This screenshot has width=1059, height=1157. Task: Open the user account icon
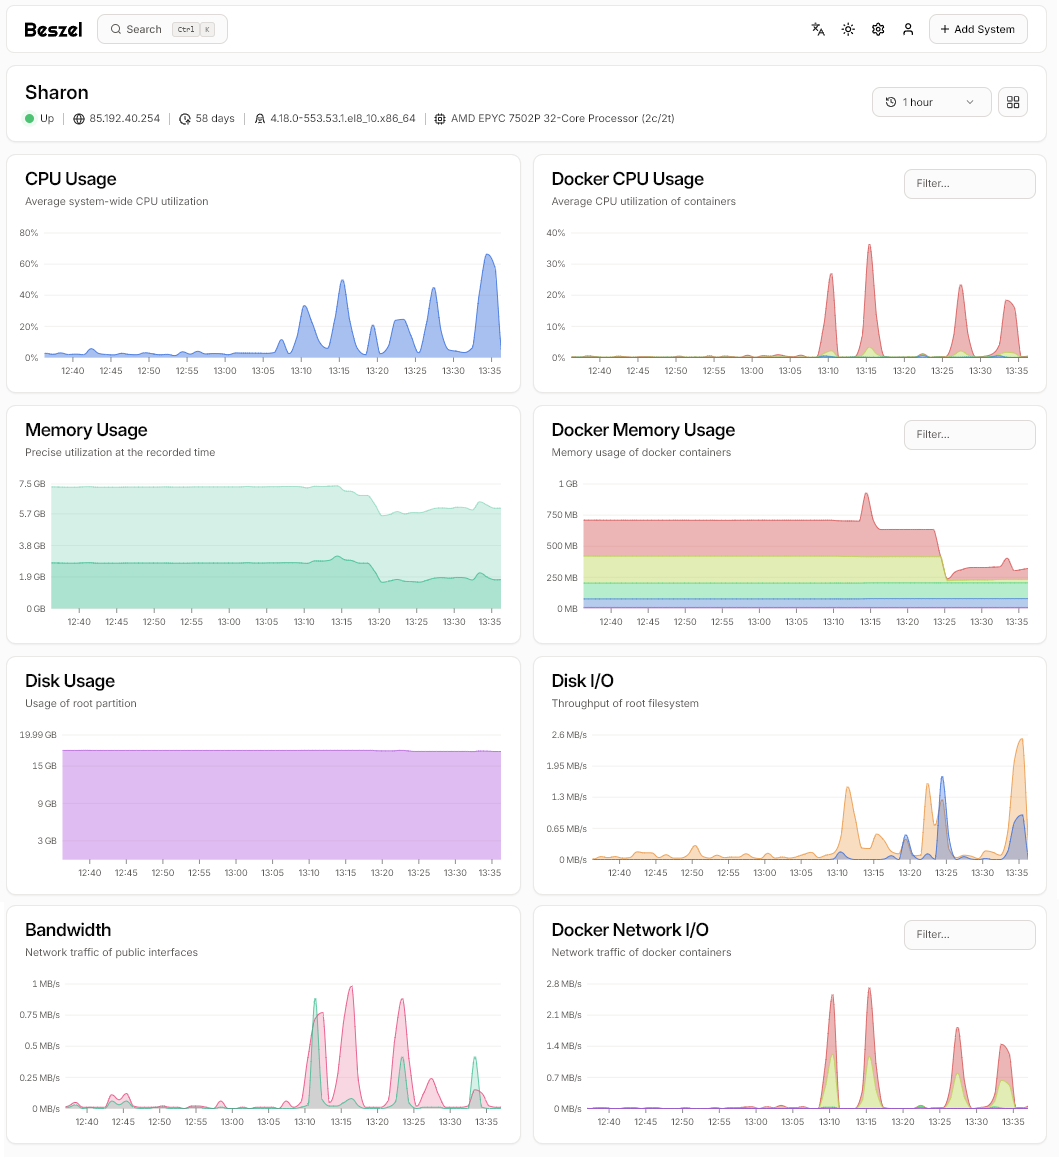click(x=908, y=29)
